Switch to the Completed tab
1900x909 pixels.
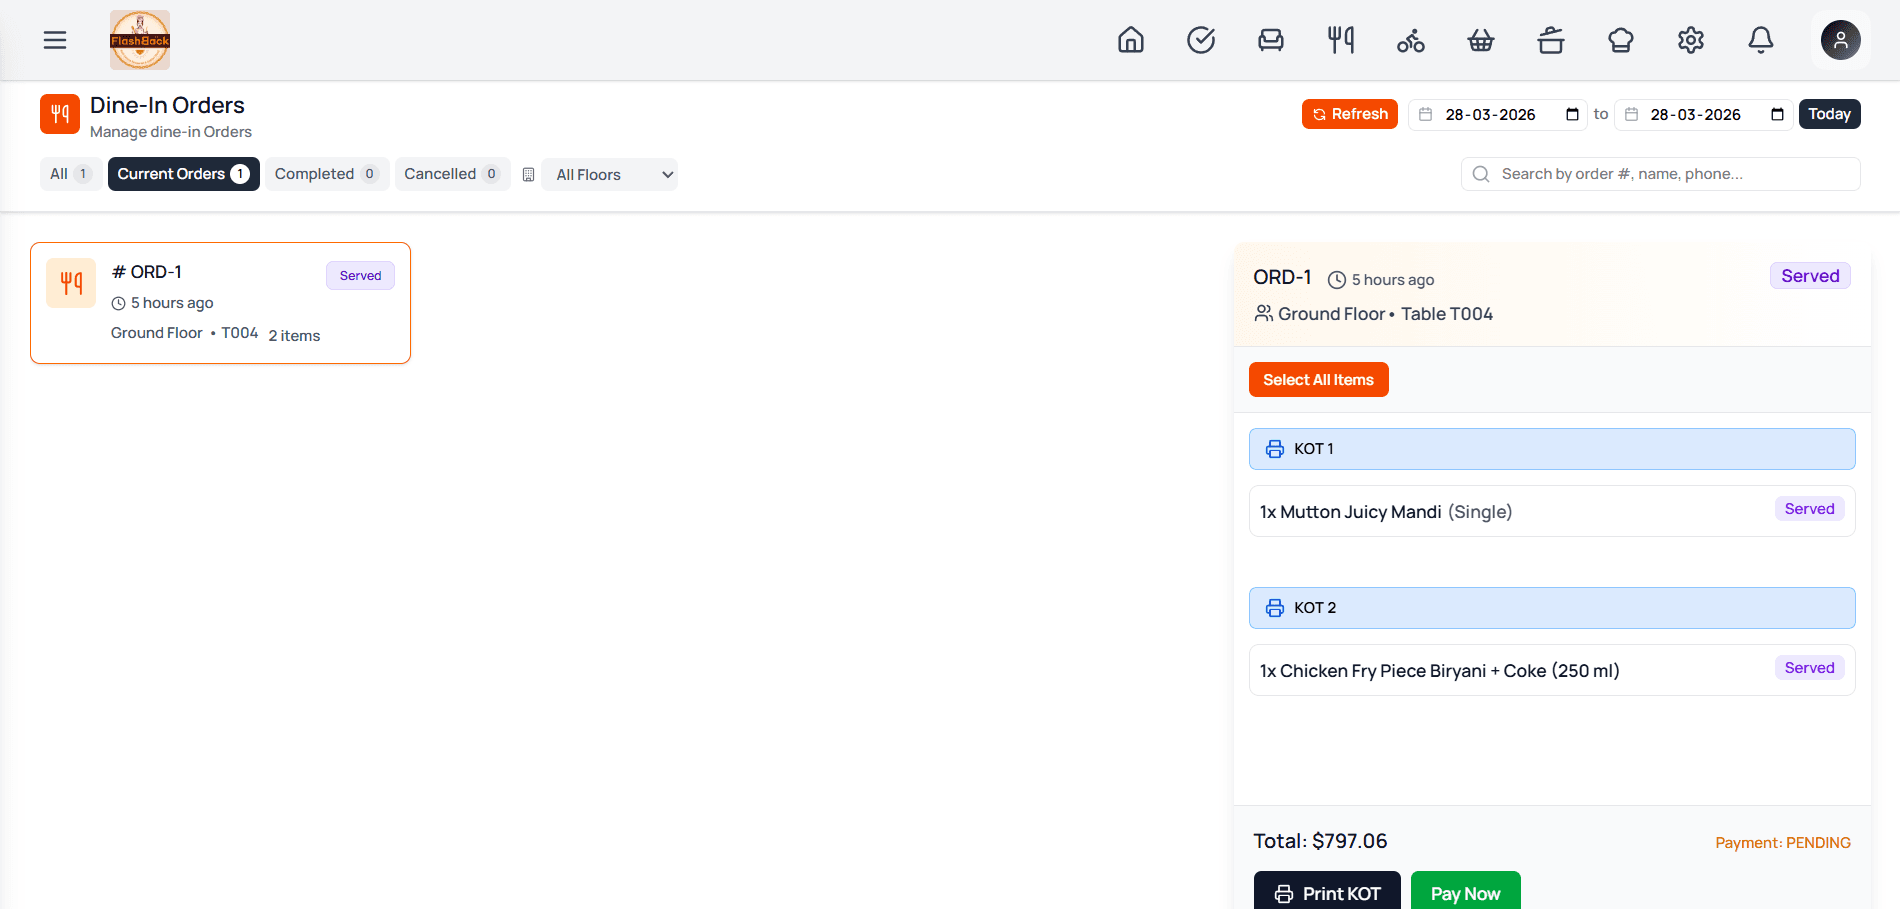coord(327,174)
